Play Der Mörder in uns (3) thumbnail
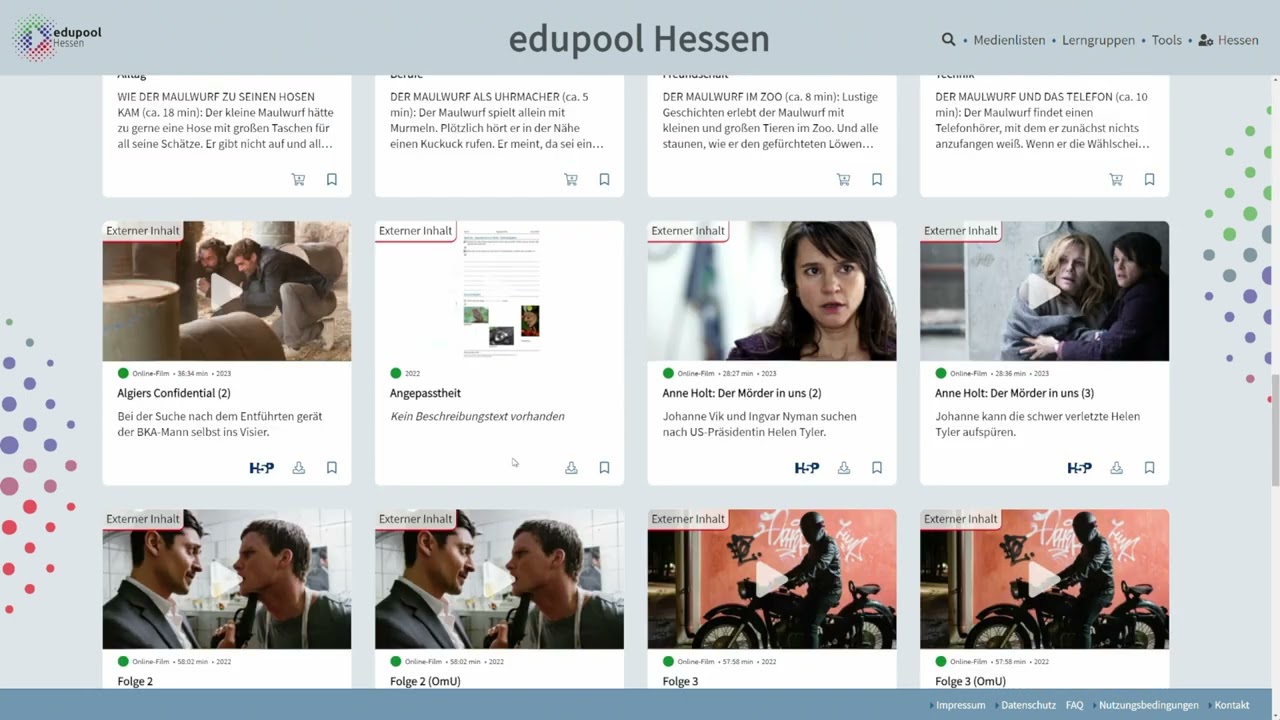This screenshot has height=720, width=1280. coord(1044,291)
